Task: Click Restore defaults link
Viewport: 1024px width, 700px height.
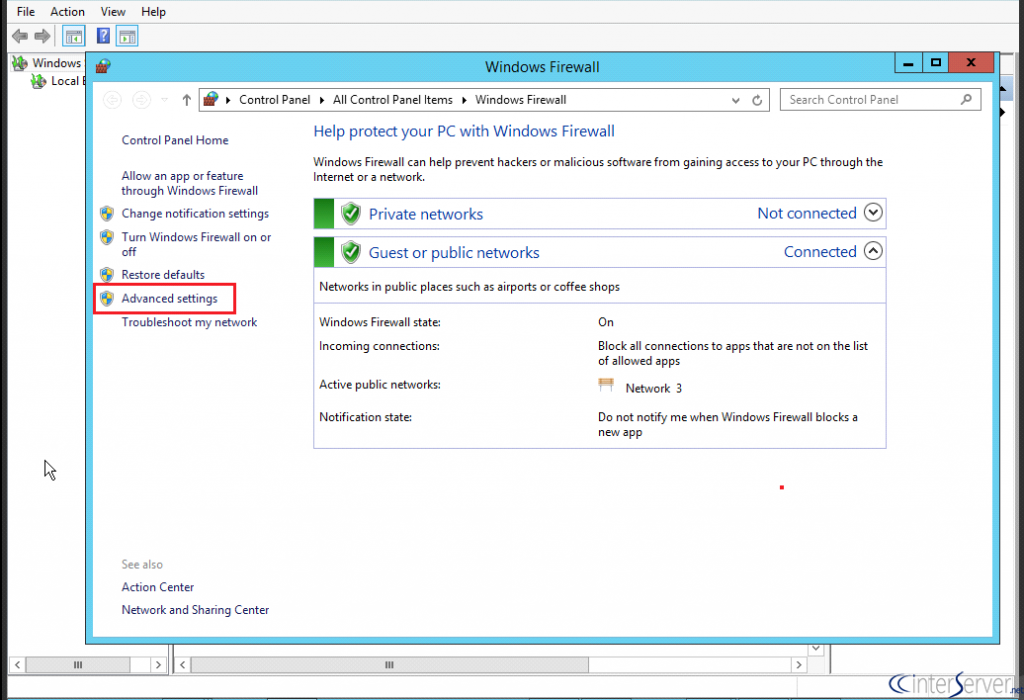Action: [x=163, y=275]
